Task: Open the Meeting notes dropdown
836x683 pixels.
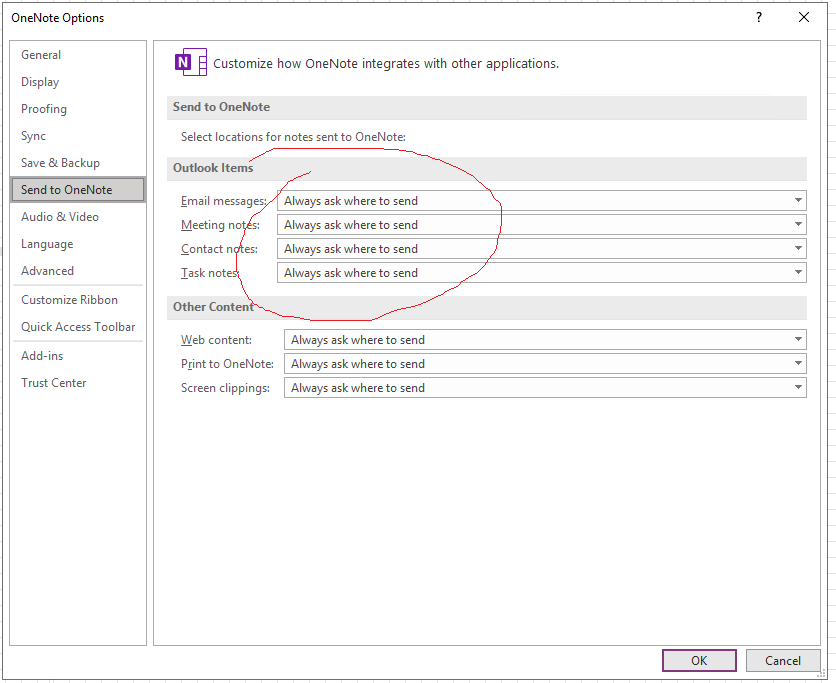Action: coord(798,224)
